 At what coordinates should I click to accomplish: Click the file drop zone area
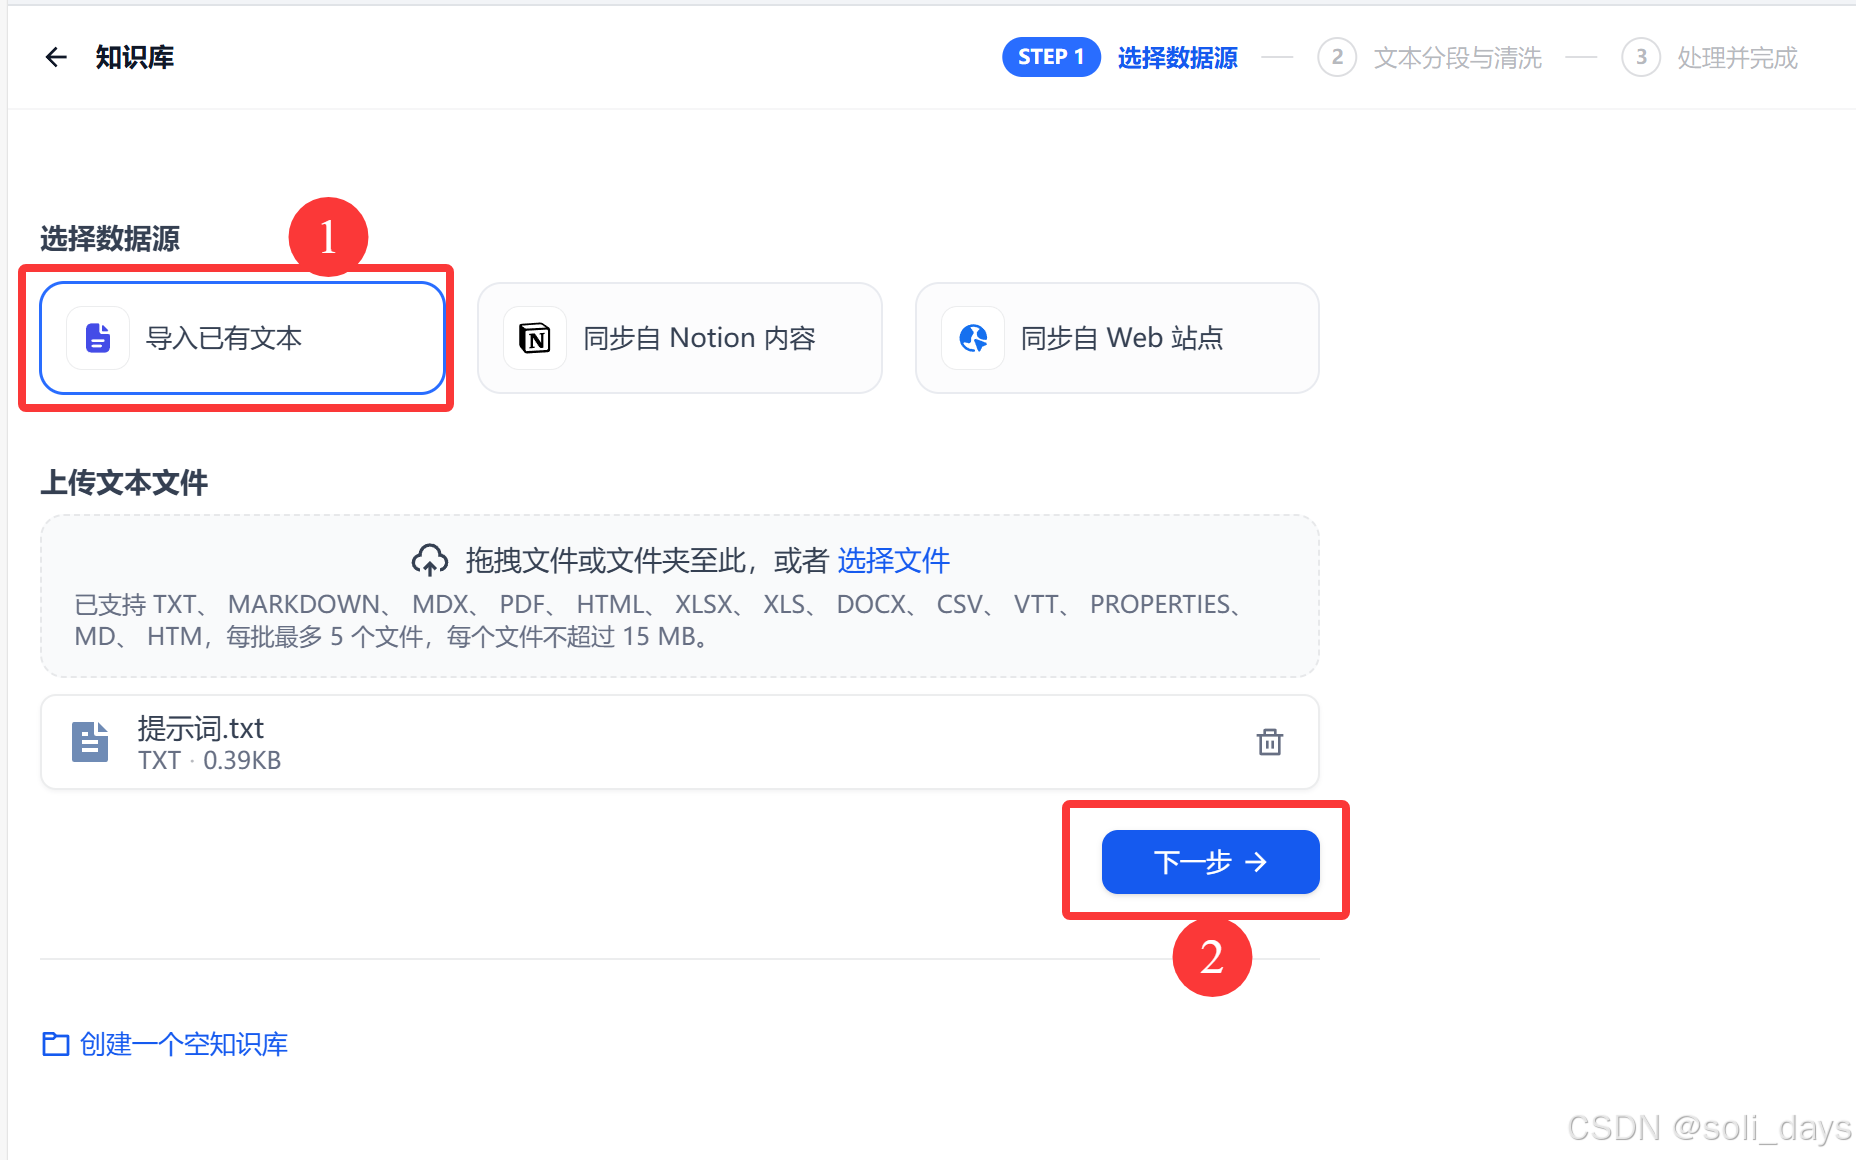[680, 596]
